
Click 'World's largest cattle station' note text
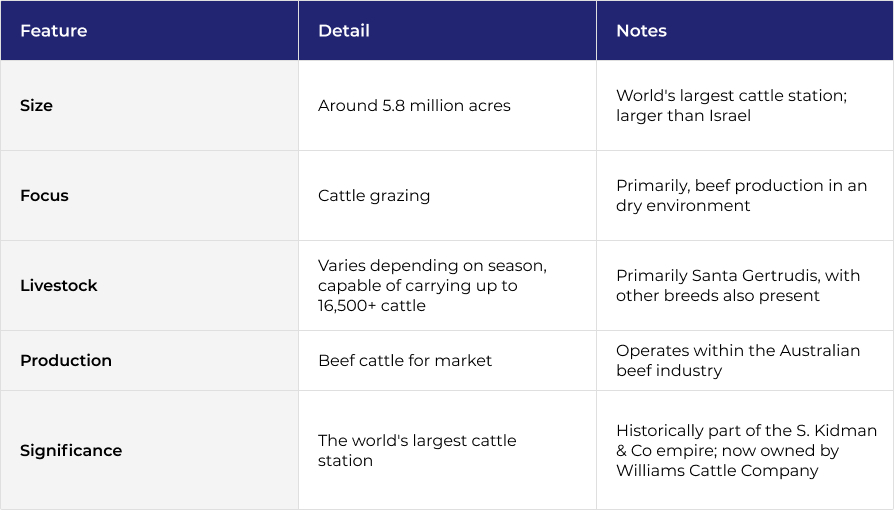[731, 96]
